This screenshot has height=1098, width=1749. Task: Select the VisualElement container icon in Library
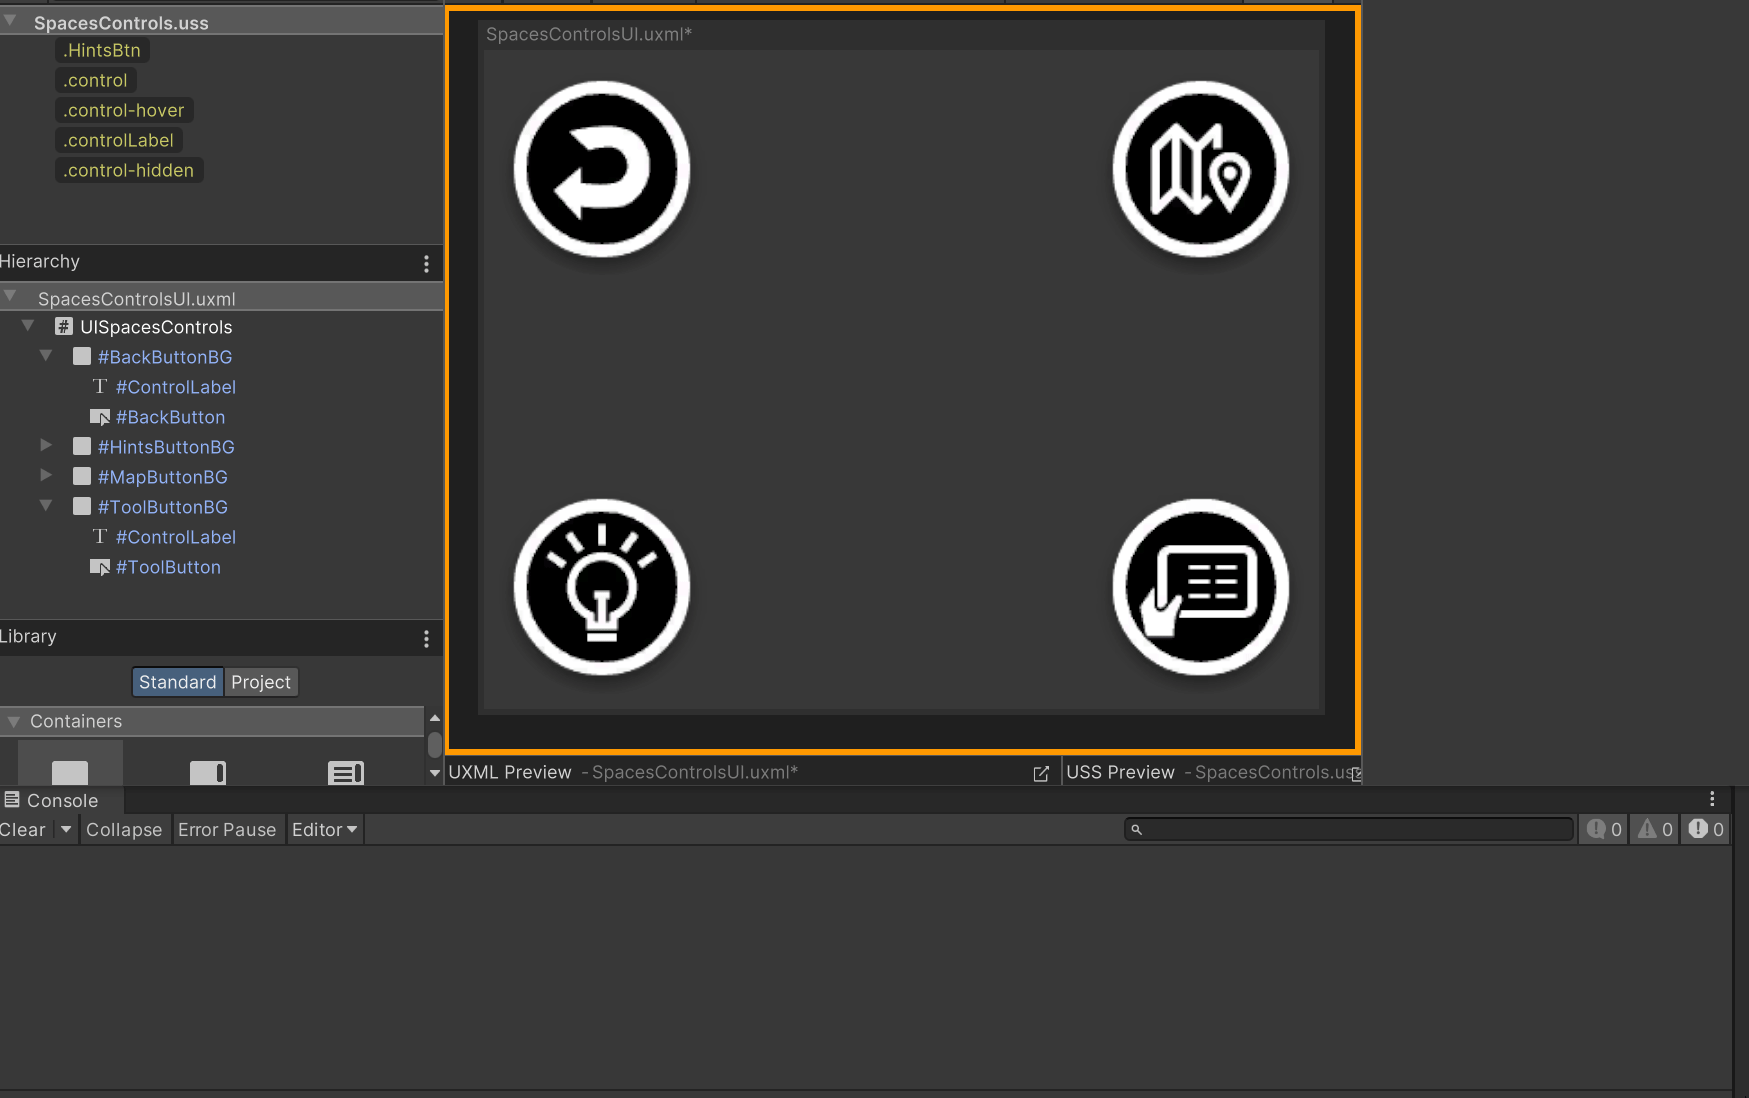[x=69, y=772]
